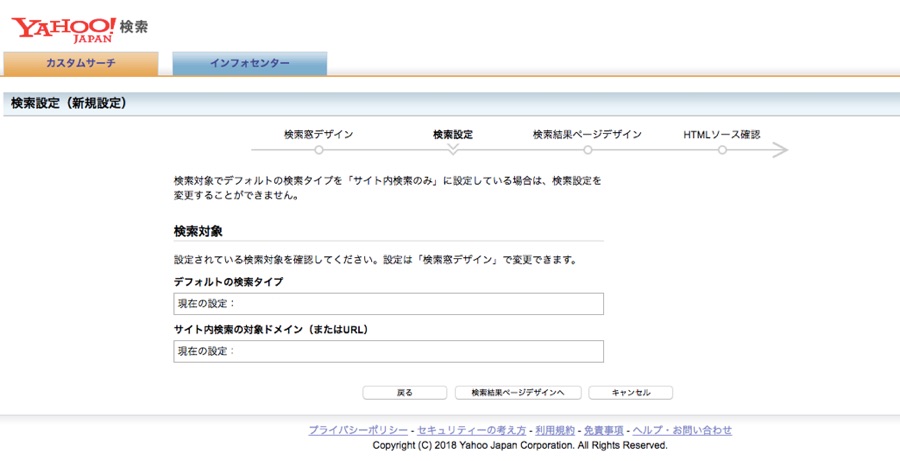Click the 検索対象 section heading
Viewport: 900px width, 461px height.
coord(198,232)
